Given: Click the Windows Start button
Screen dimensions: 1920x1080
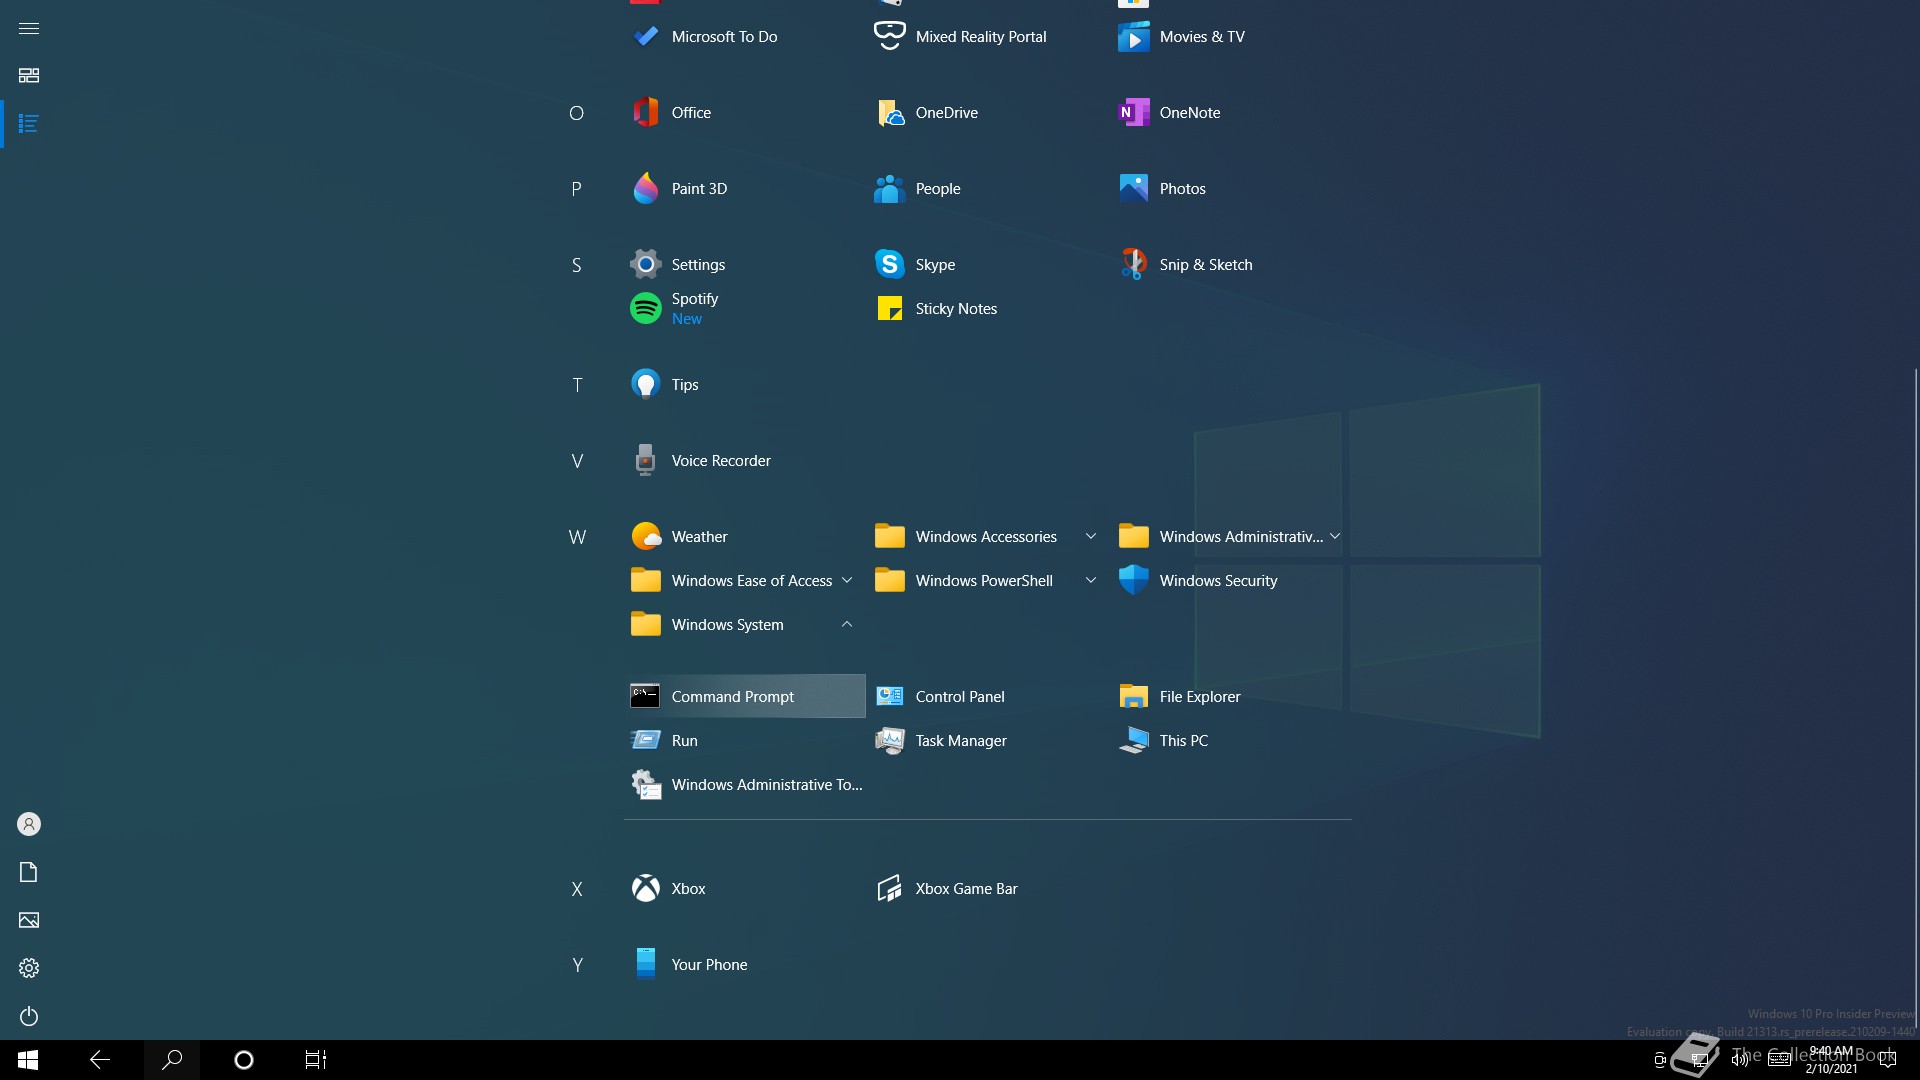Looking at the screenshot, I should 28,1060.
